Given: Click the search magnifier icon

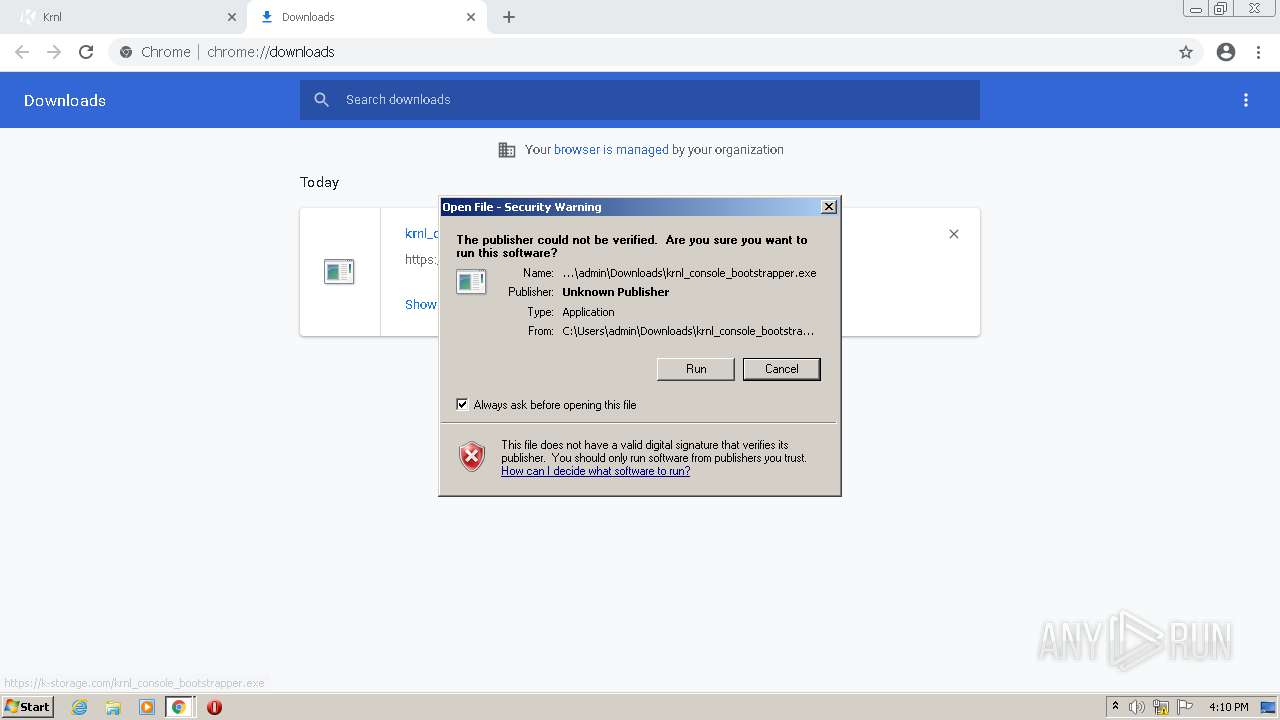Looking at the screenshot, I should coord(321,100).
